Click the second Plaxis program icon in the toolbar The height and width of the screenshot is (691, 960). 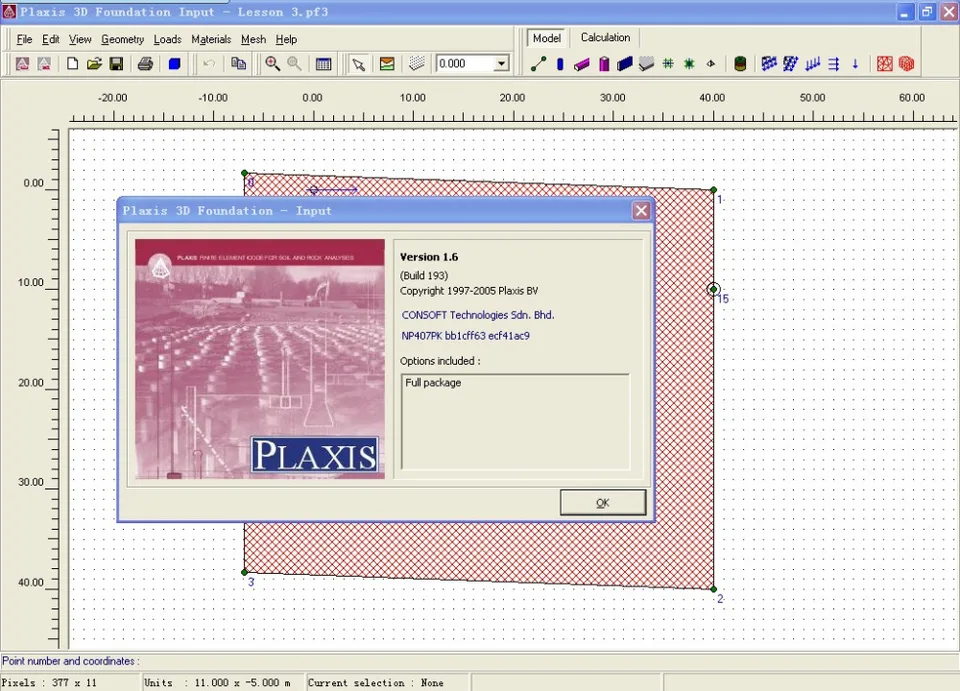44,64
